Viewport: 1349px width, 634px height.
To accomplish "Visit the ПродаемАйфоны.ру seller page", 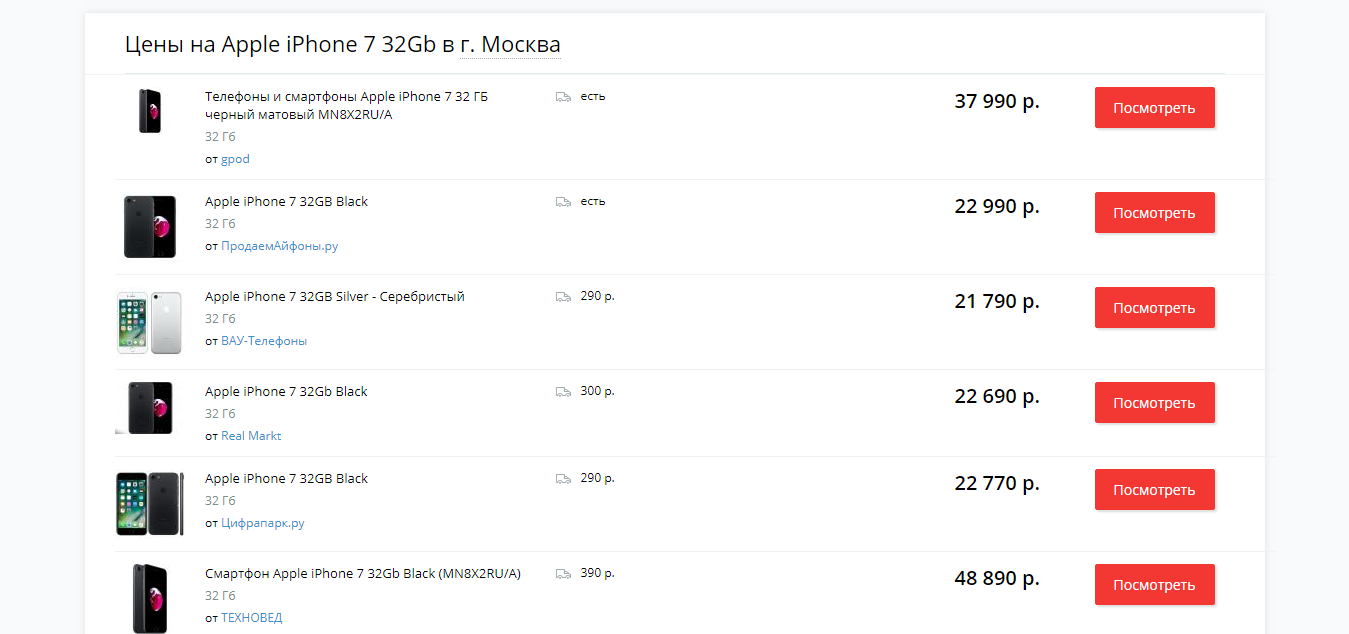I will pyautogui.click(x=279, y=245).
